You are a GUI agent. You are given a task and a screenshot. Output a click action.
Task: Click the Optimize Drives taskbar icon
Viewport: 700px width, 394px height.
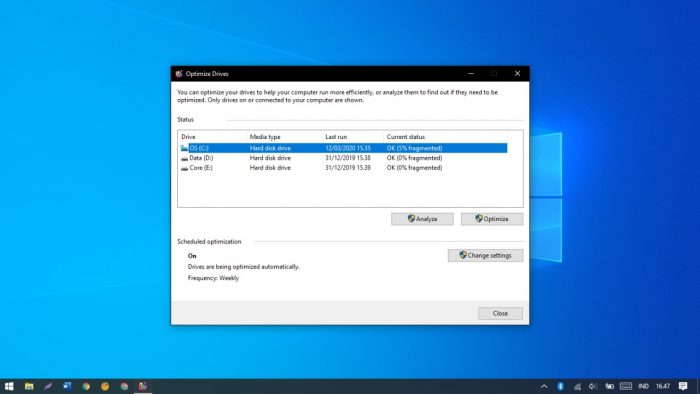point(143,386)
